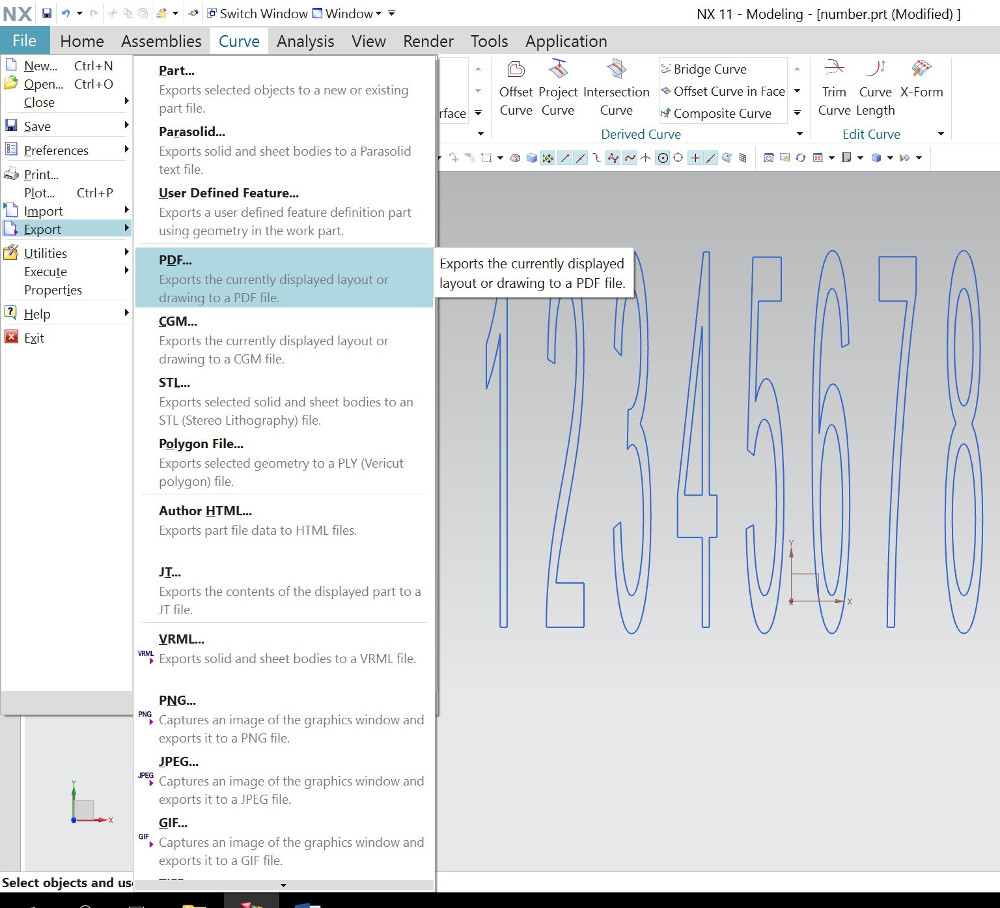This screenshot has height=908, width=1000.
Task: Select the Project Curve tool
Action: pos(558,89)
